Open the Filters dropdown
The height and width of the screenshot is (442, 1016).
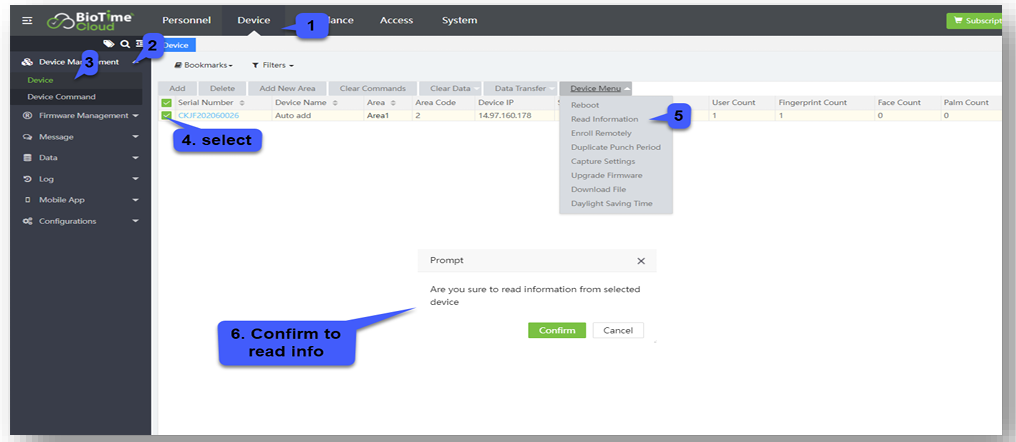(x=272, y=65)
